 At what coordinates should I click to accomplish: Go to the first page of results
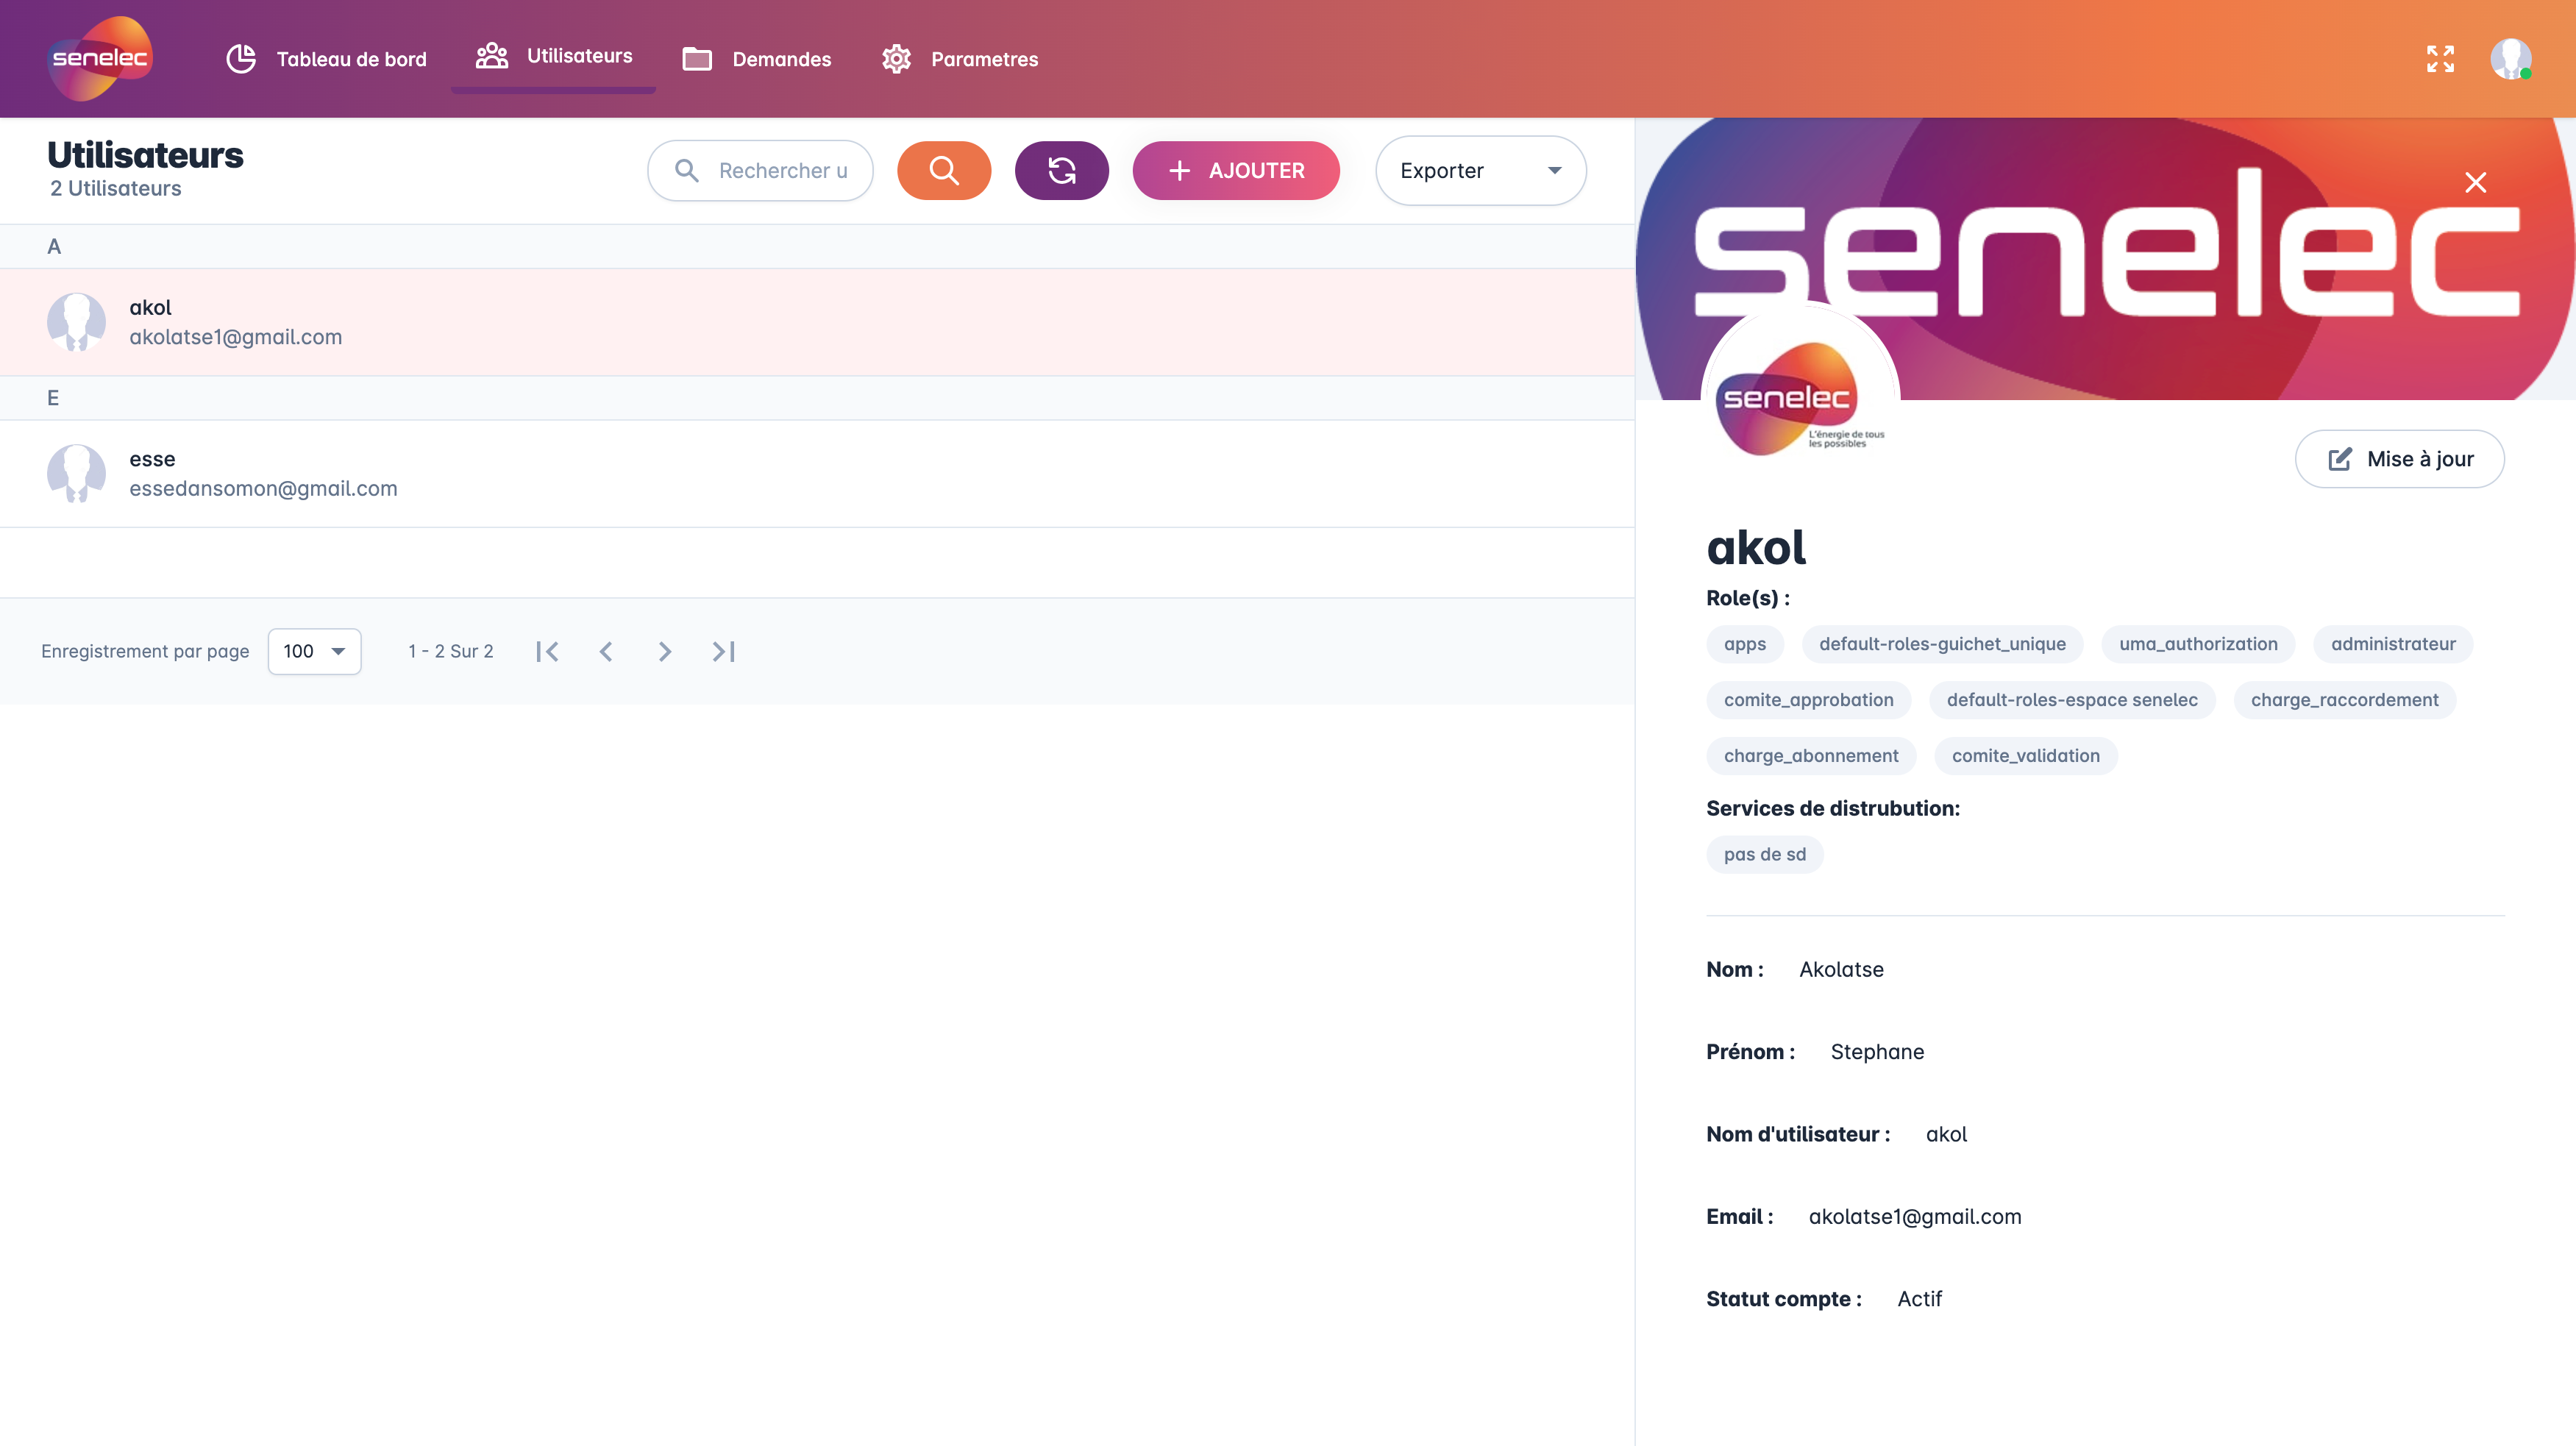[x=547, y=652]
